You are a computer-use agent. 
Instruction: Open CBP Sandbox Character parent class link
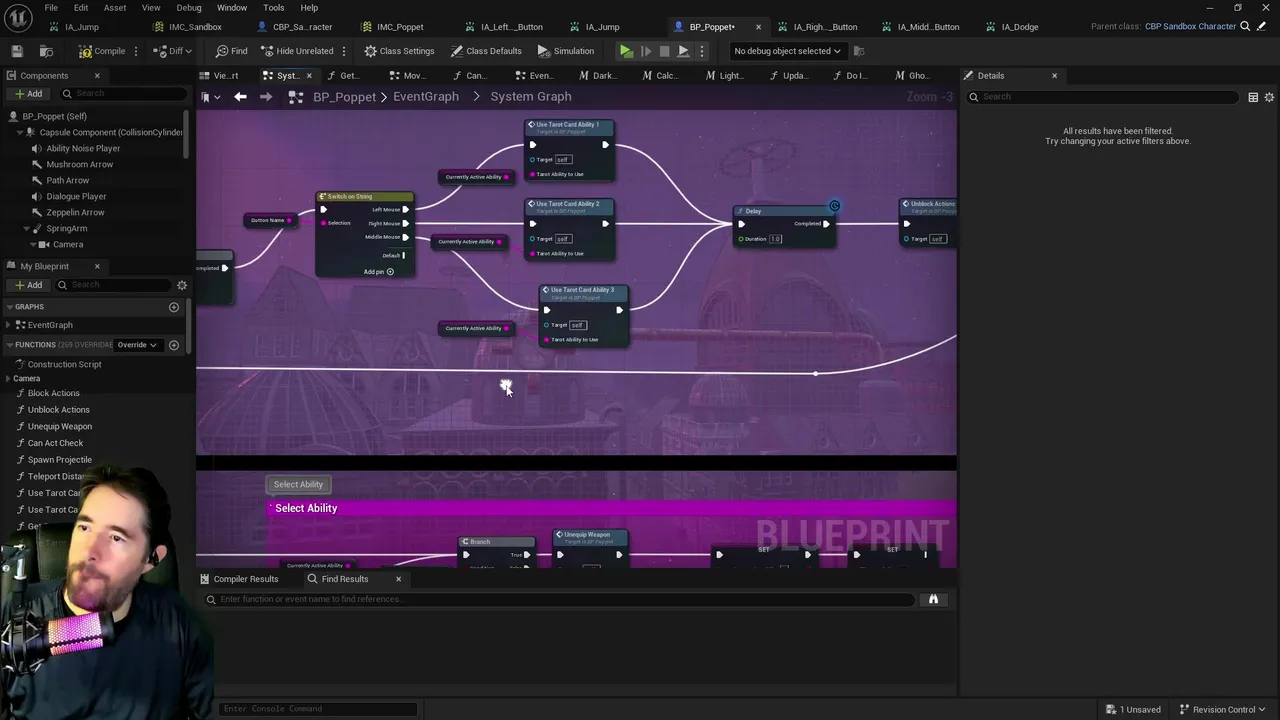[x=1190, y=27]
